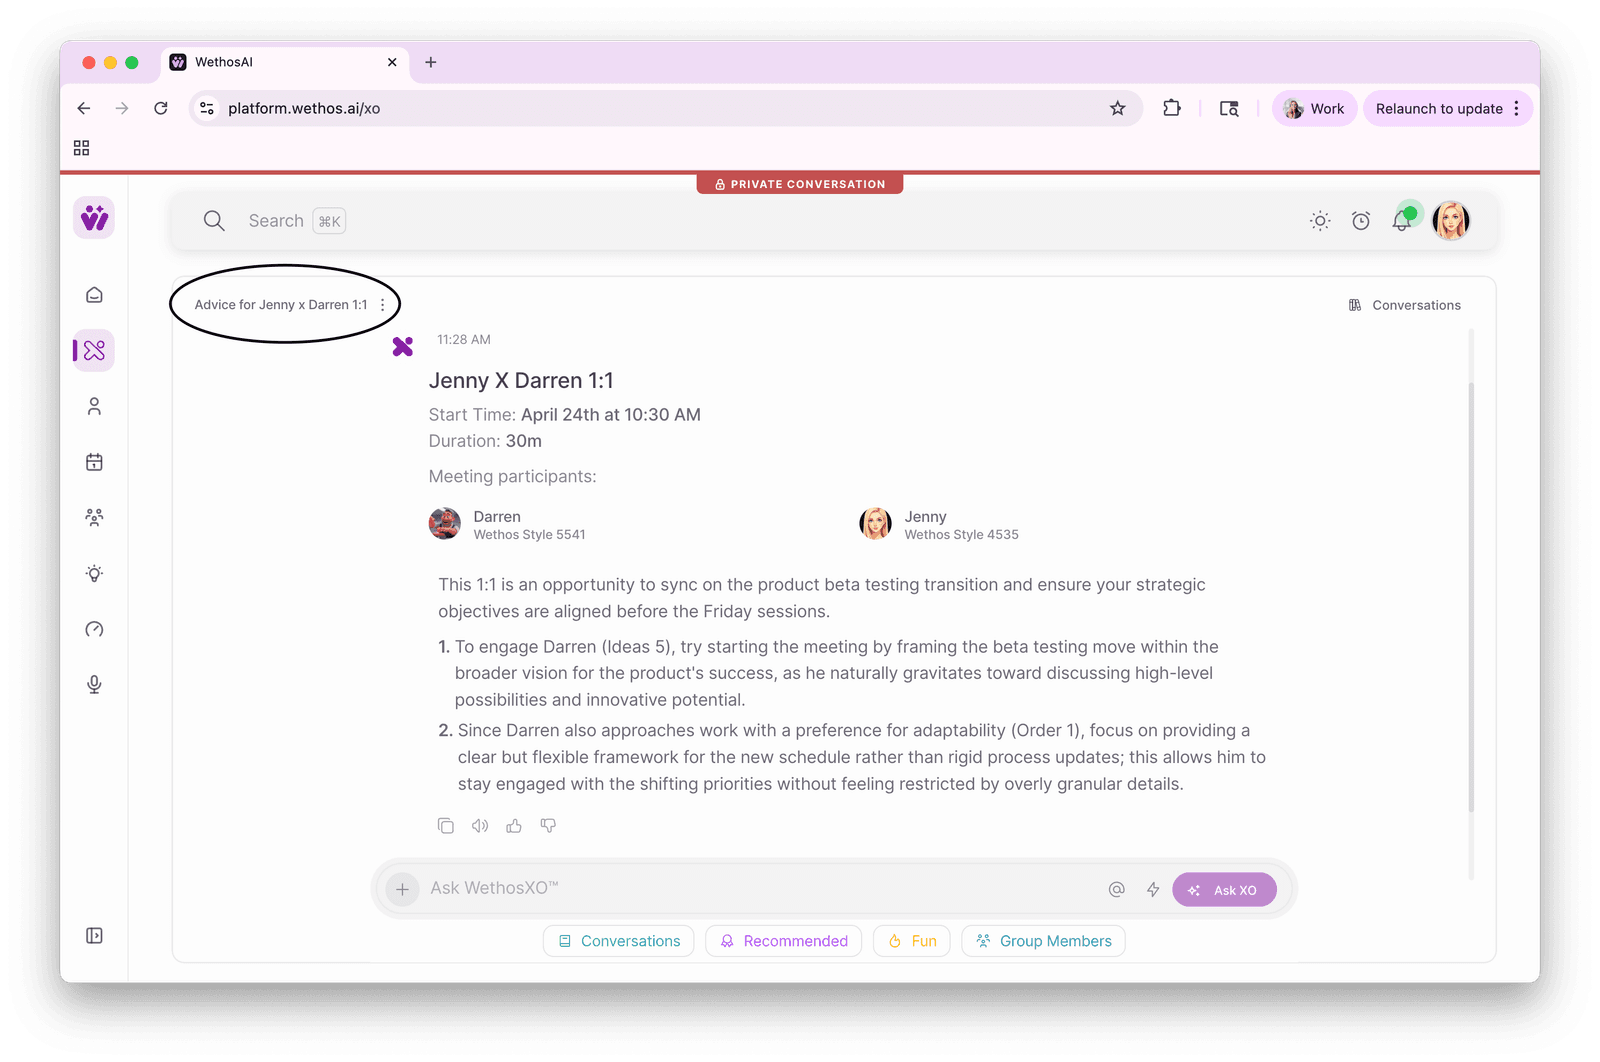Open the Home sidebar icon
Viewport: 1600px width, 1062px height.
(x=94, y=295)
